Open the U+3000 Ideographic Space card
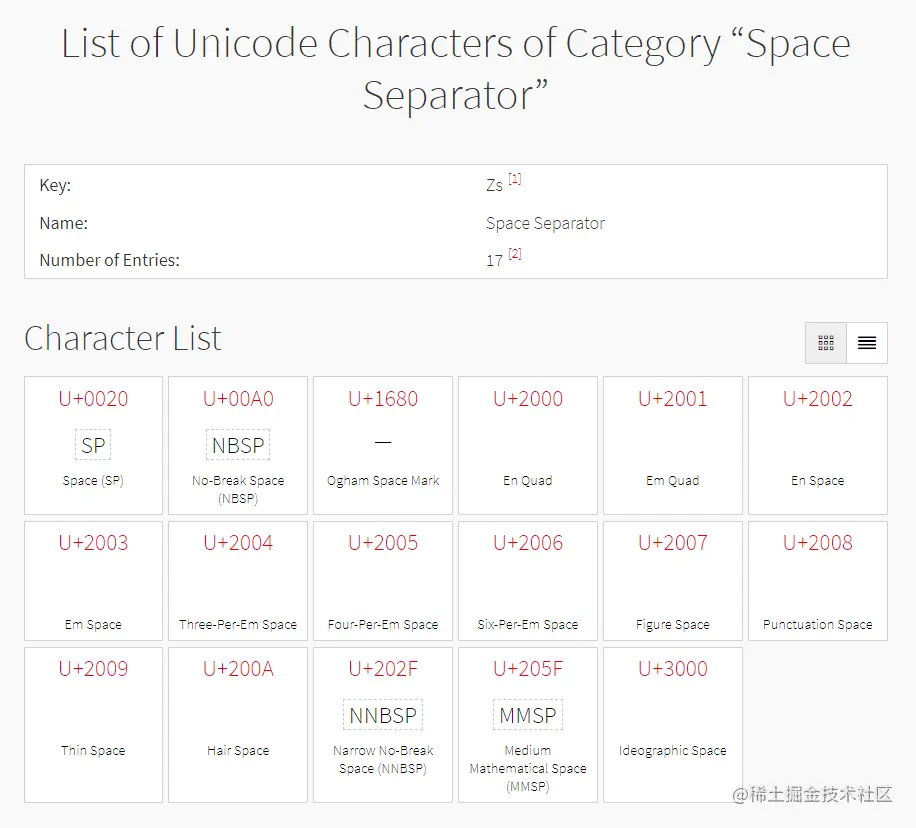This screenshot has height=828, width=916. click(x=672, y=725)
